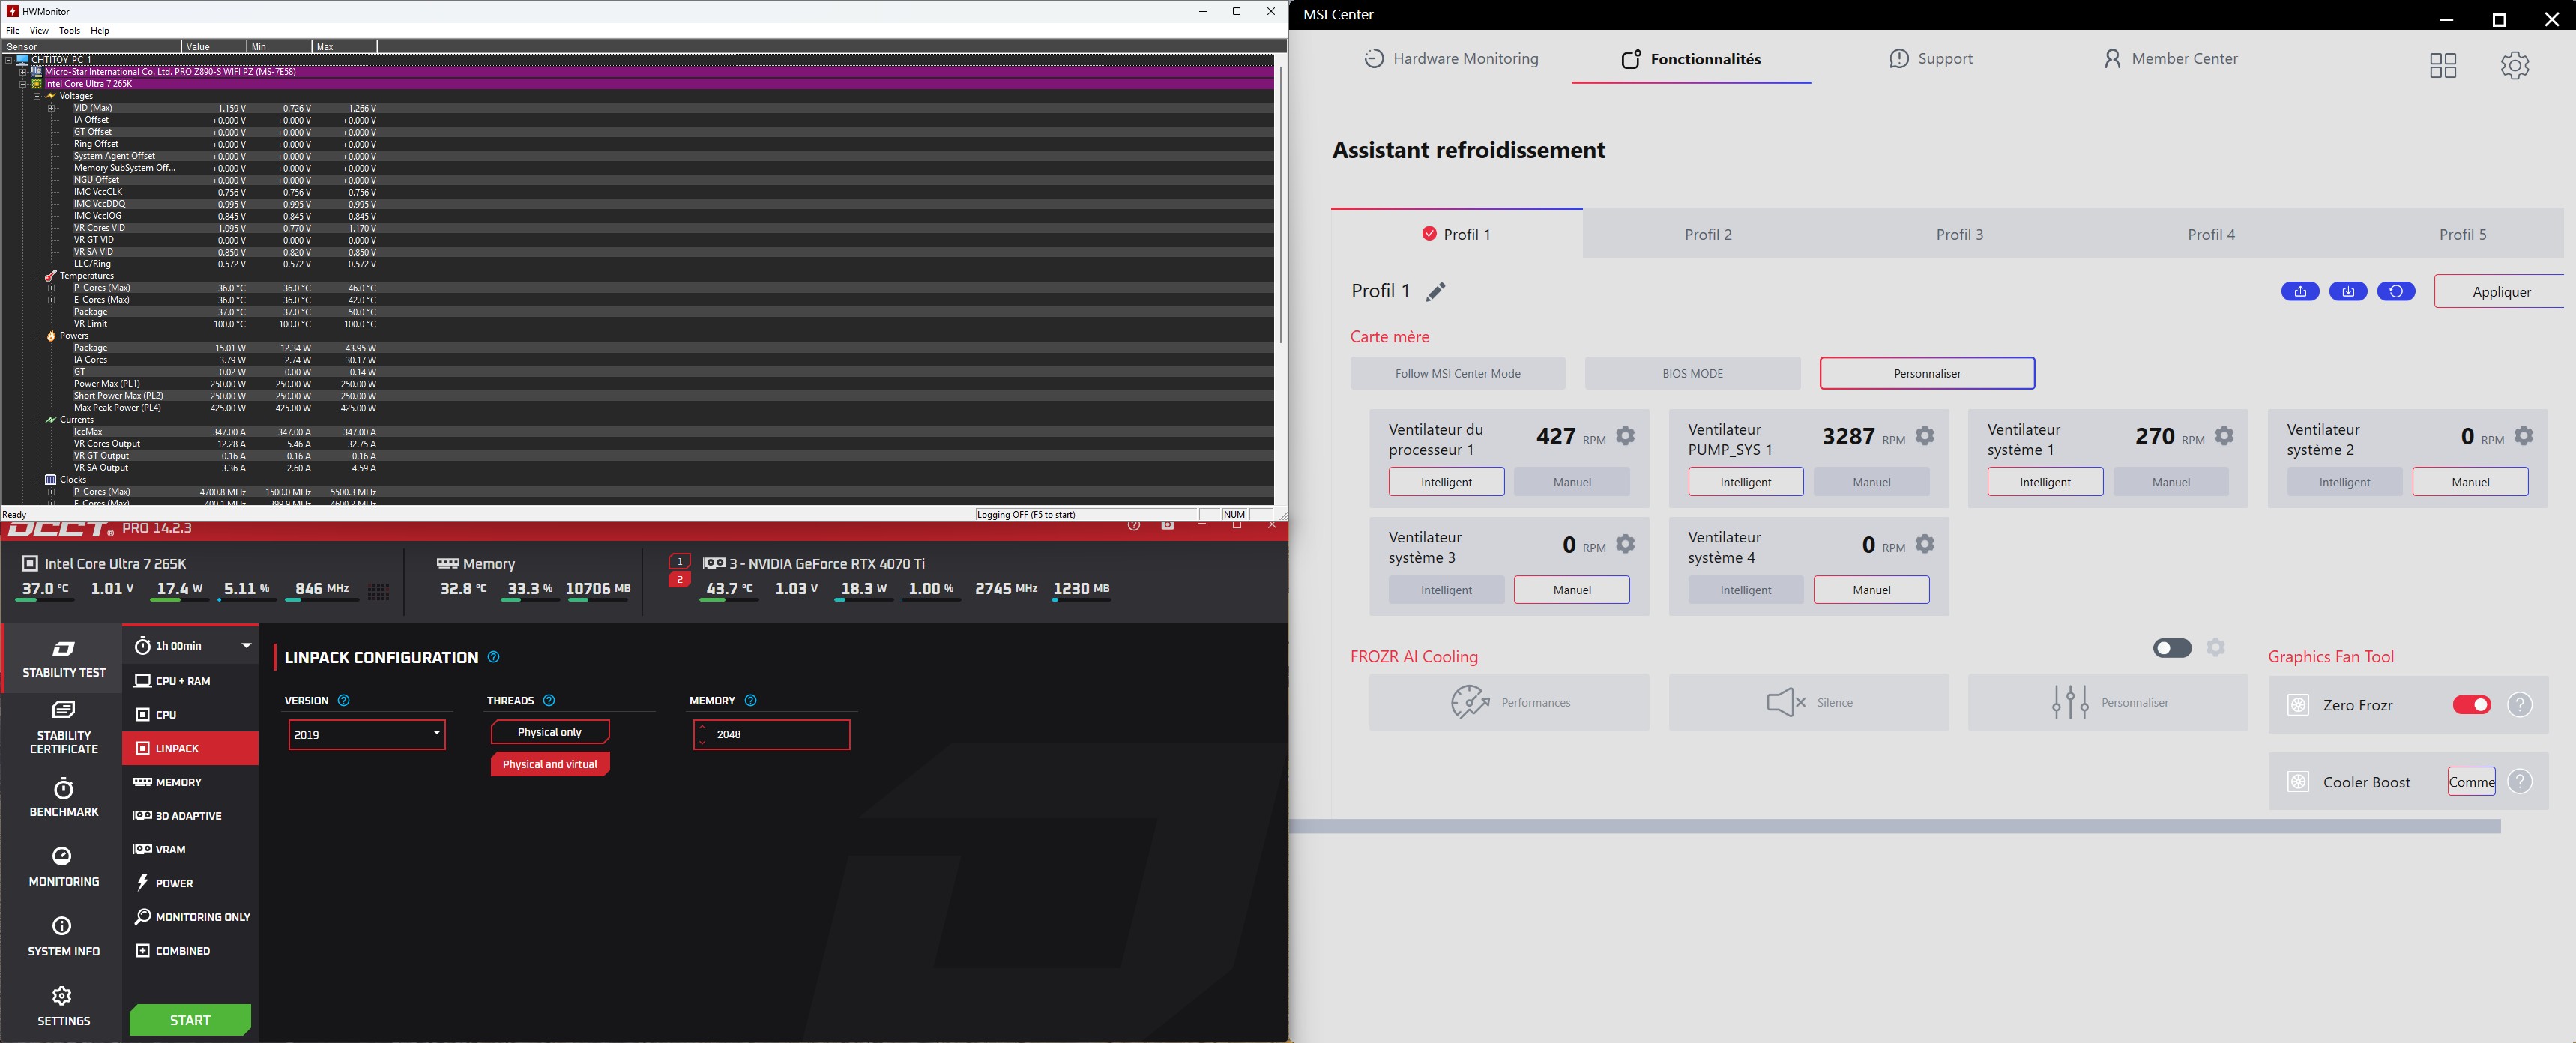The width and height of the screenshot is (2576, 1043).
Task: Select the 3D ADAPTIVE test in OCCT
Action: [190, 816]
